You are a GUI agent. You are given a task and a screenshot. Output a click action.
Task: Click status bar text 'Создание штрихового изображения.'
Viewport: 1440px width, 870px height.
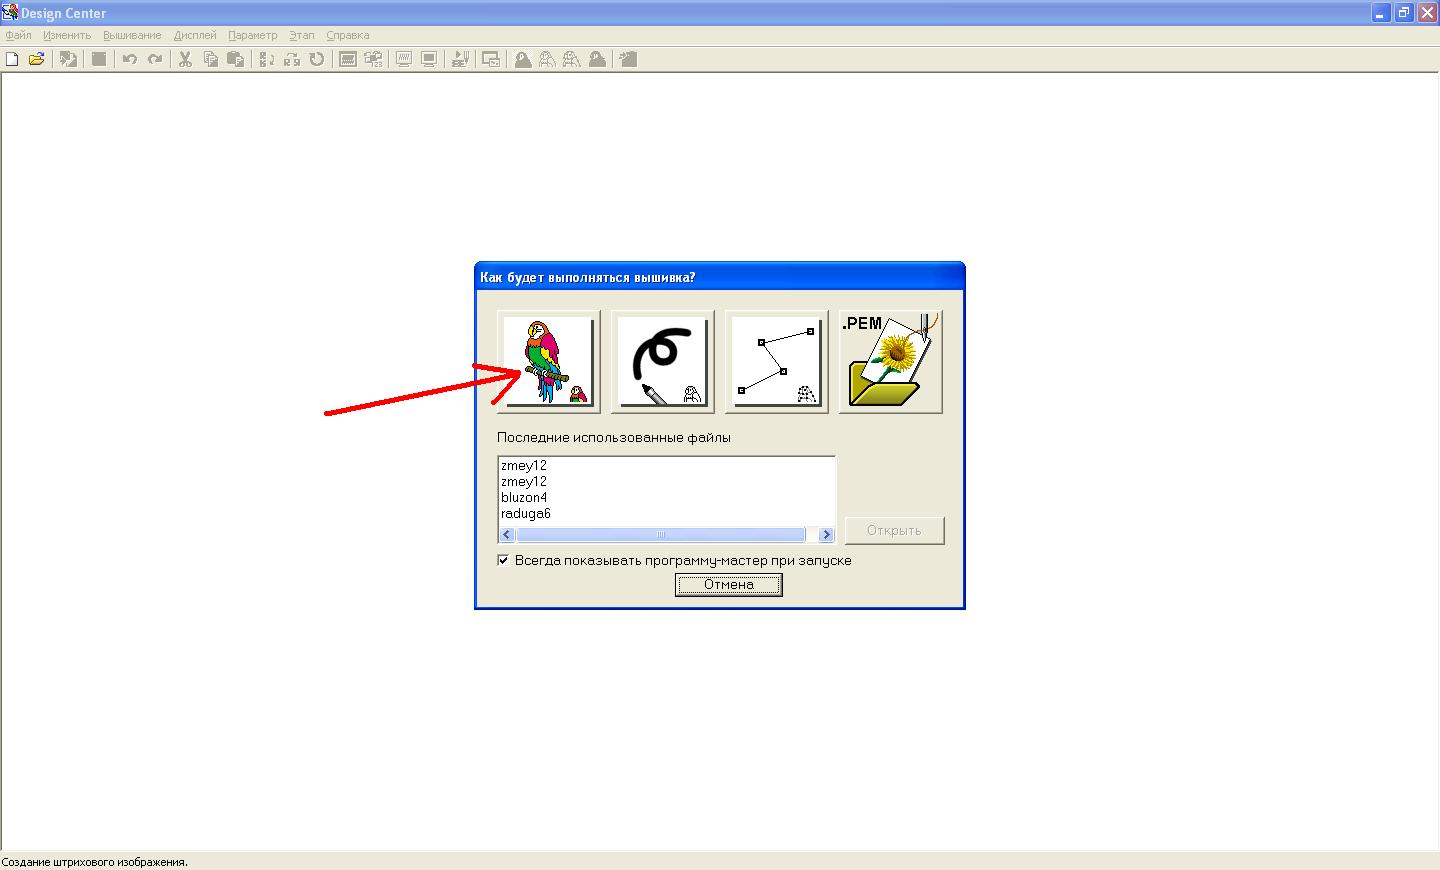(x=94, y=862)
